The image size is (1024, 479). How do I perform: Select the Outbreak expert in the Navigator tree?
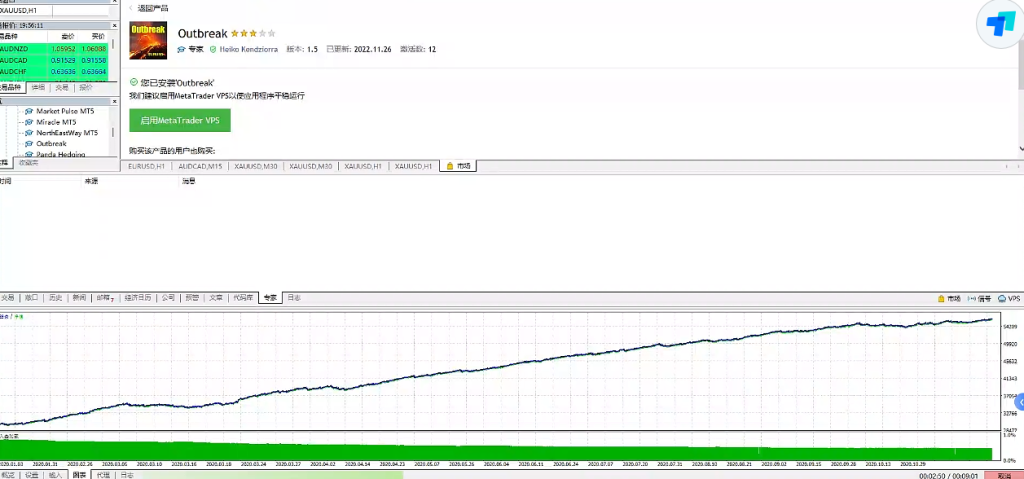click(x=52, y=143)
